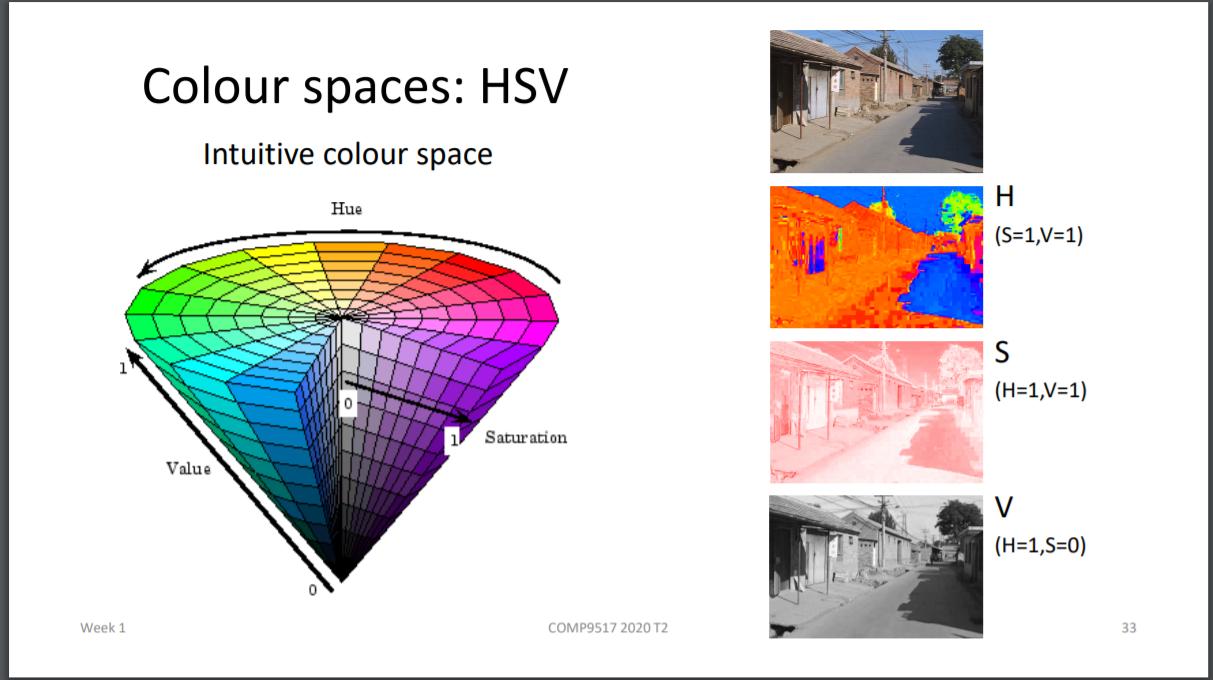Click the "S" channel label
The height and width of the screenshot is (680, 1213).
[x=1002, y=354]
